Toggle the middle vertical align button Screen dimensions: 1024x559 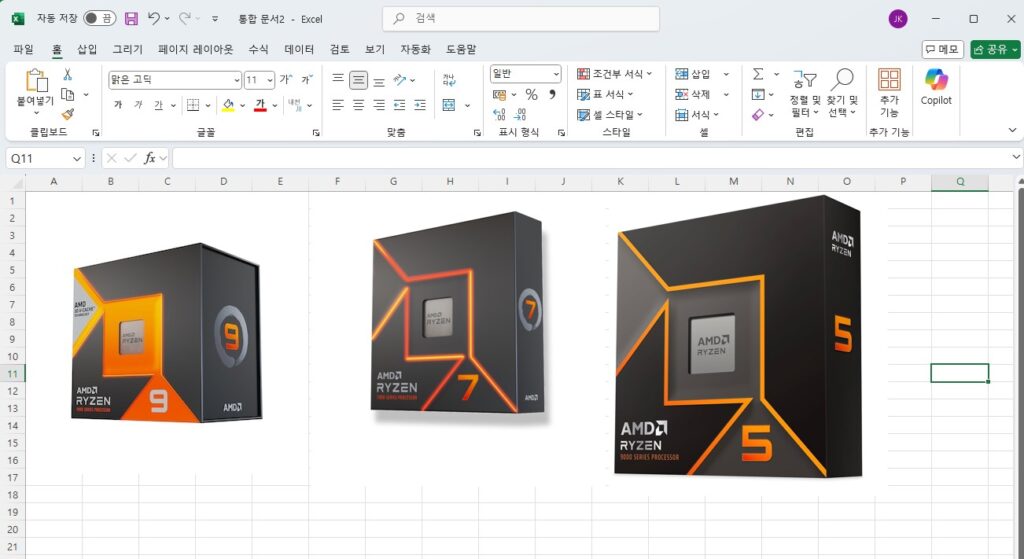coord(358,79)
